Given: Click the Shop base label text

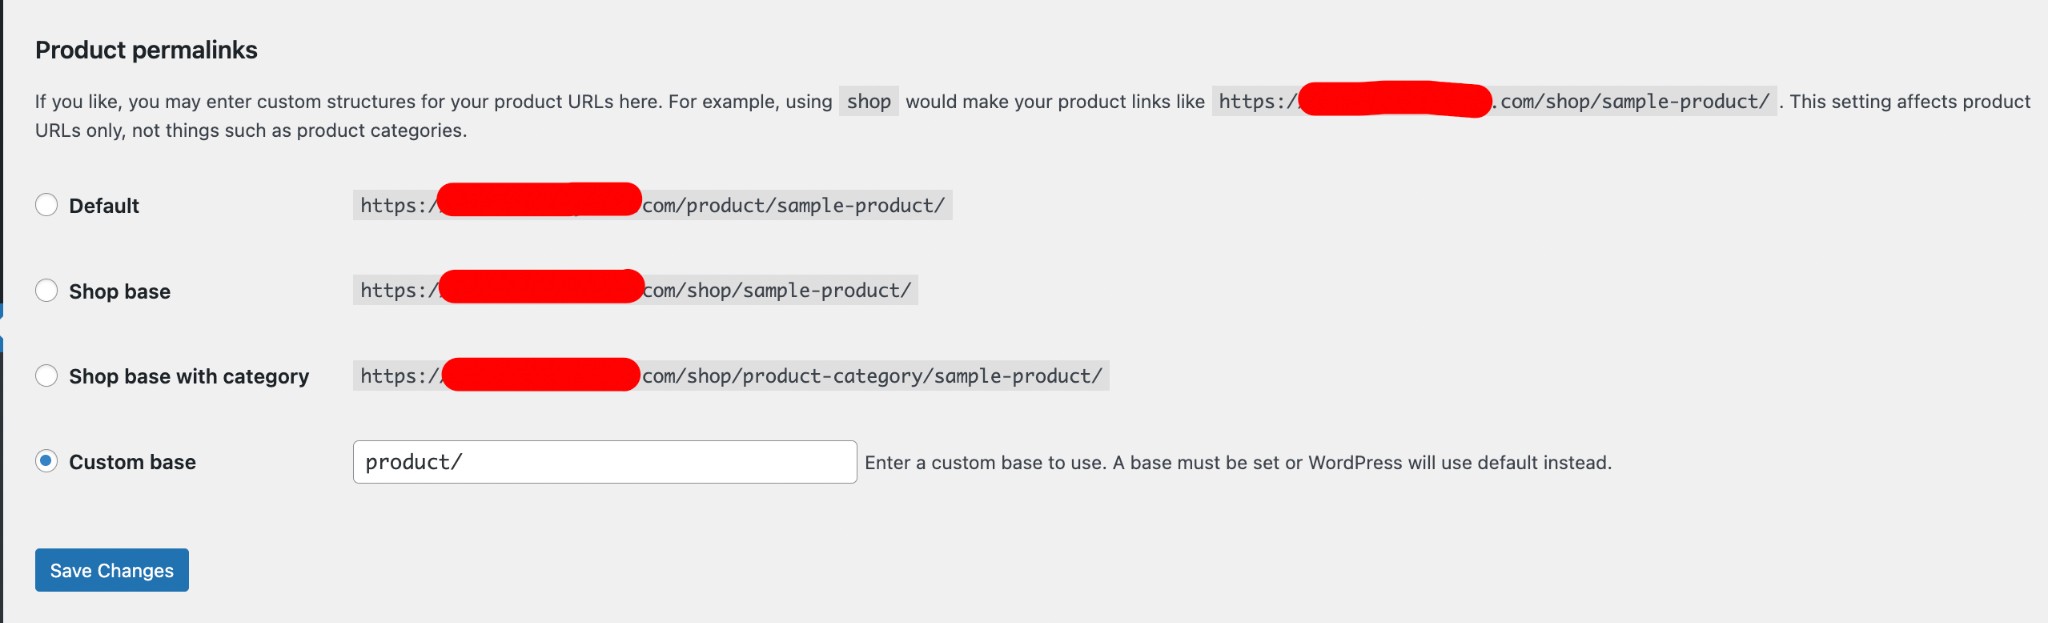Looking at the screenshot, I should [117, 290].
